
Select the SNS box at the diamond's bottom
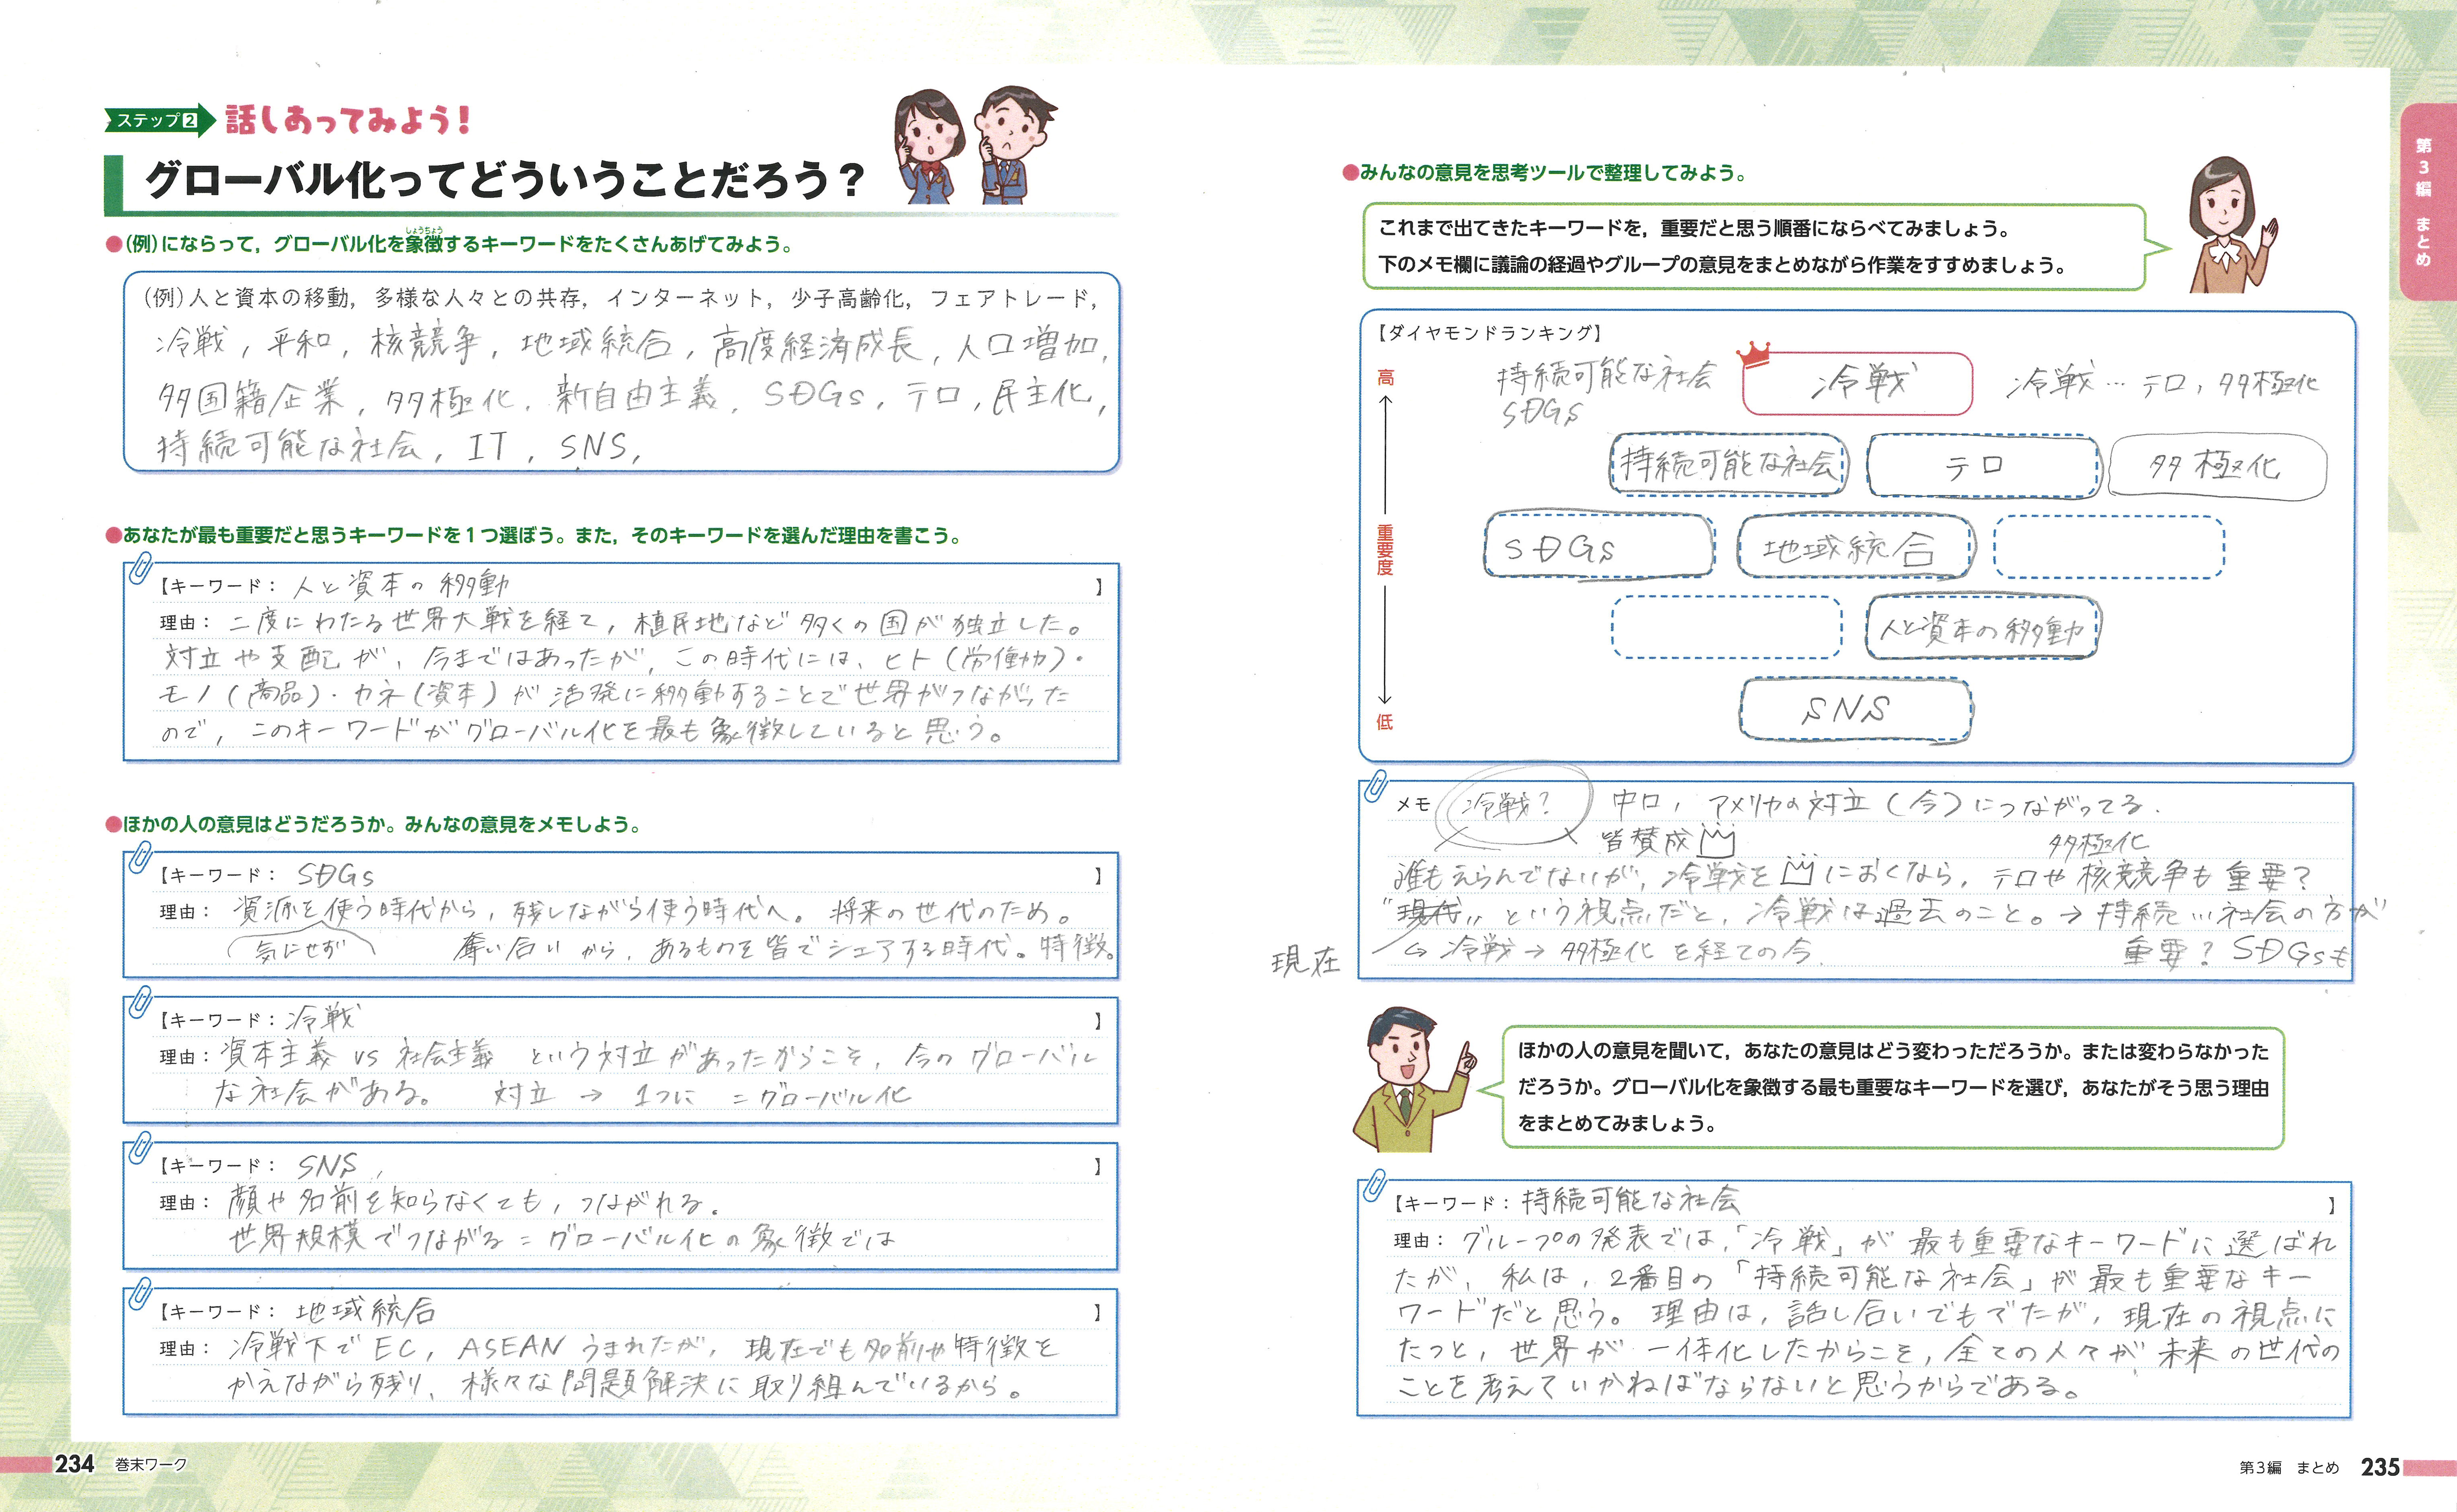click(1856, 710)
